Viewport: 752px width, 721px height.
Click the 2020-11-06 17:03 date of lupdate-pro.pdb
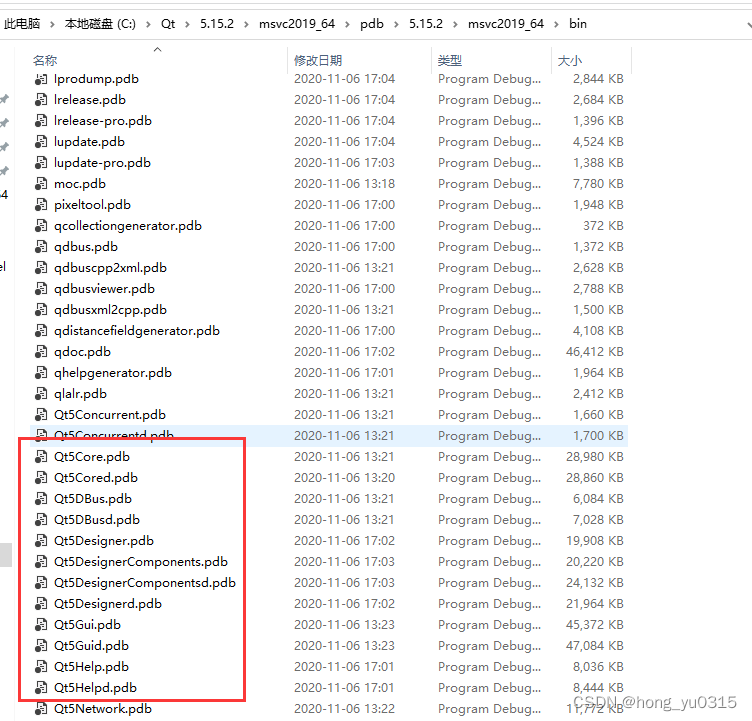344,163
